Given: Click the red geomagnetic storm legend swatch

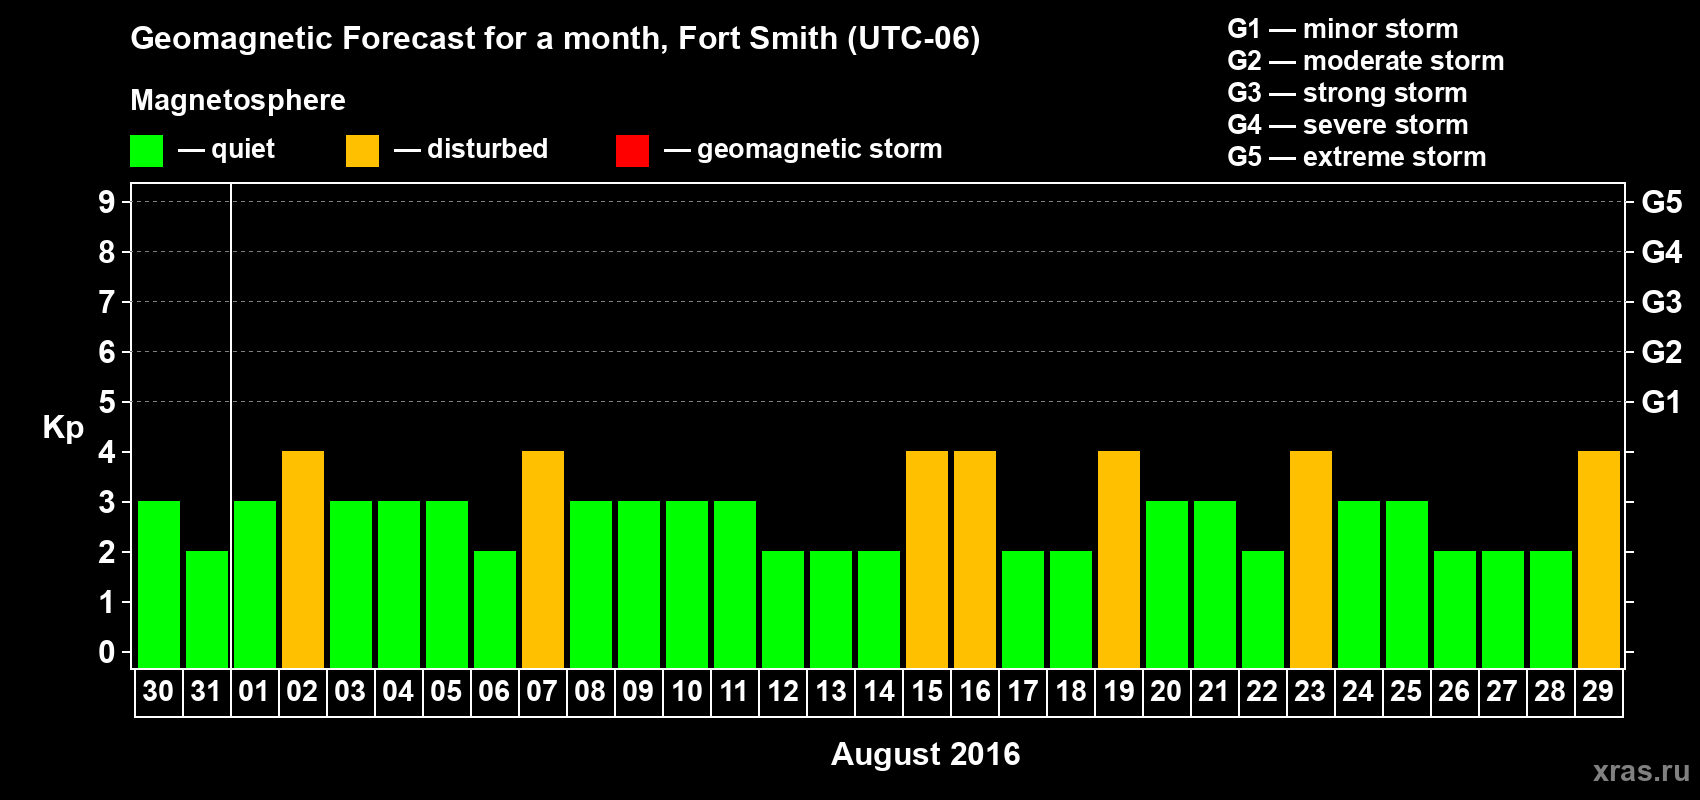Looking at the screenshot, I should [633, 151].
